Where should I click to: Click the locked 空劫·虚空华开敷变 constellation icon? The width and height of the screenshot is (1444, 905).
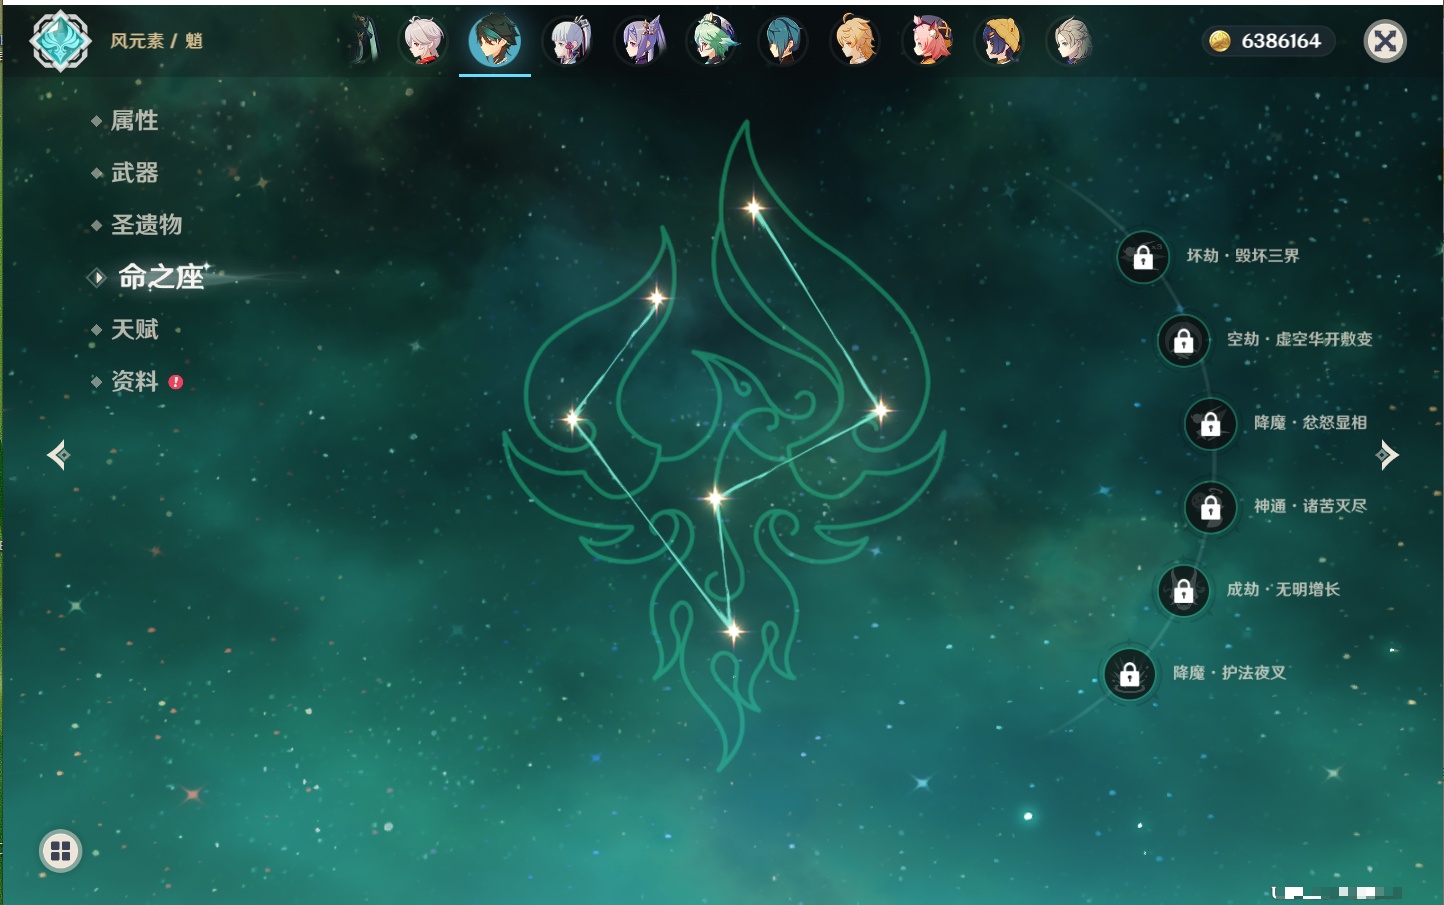pos(1183,340)
